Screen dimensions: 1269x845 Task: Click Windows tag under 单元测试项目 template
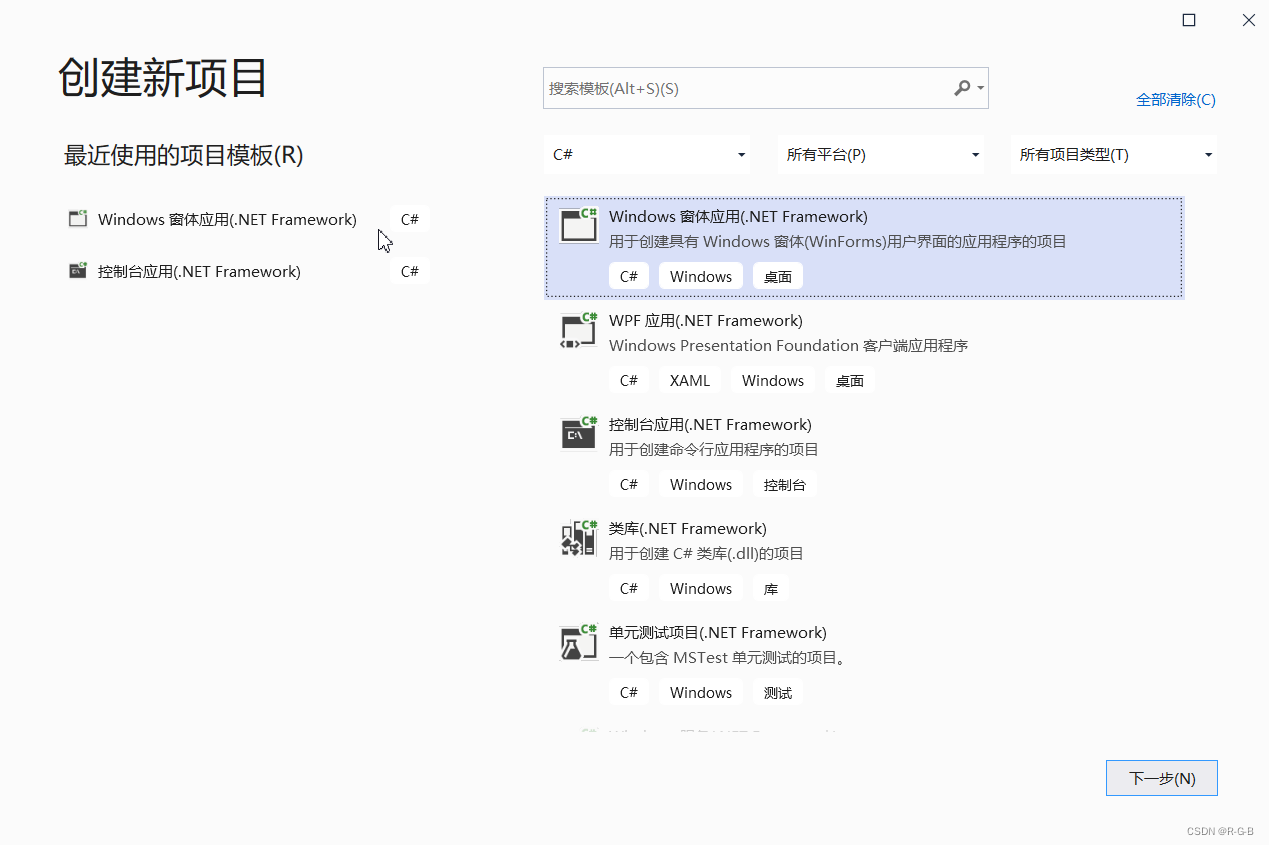click(701, 692)
